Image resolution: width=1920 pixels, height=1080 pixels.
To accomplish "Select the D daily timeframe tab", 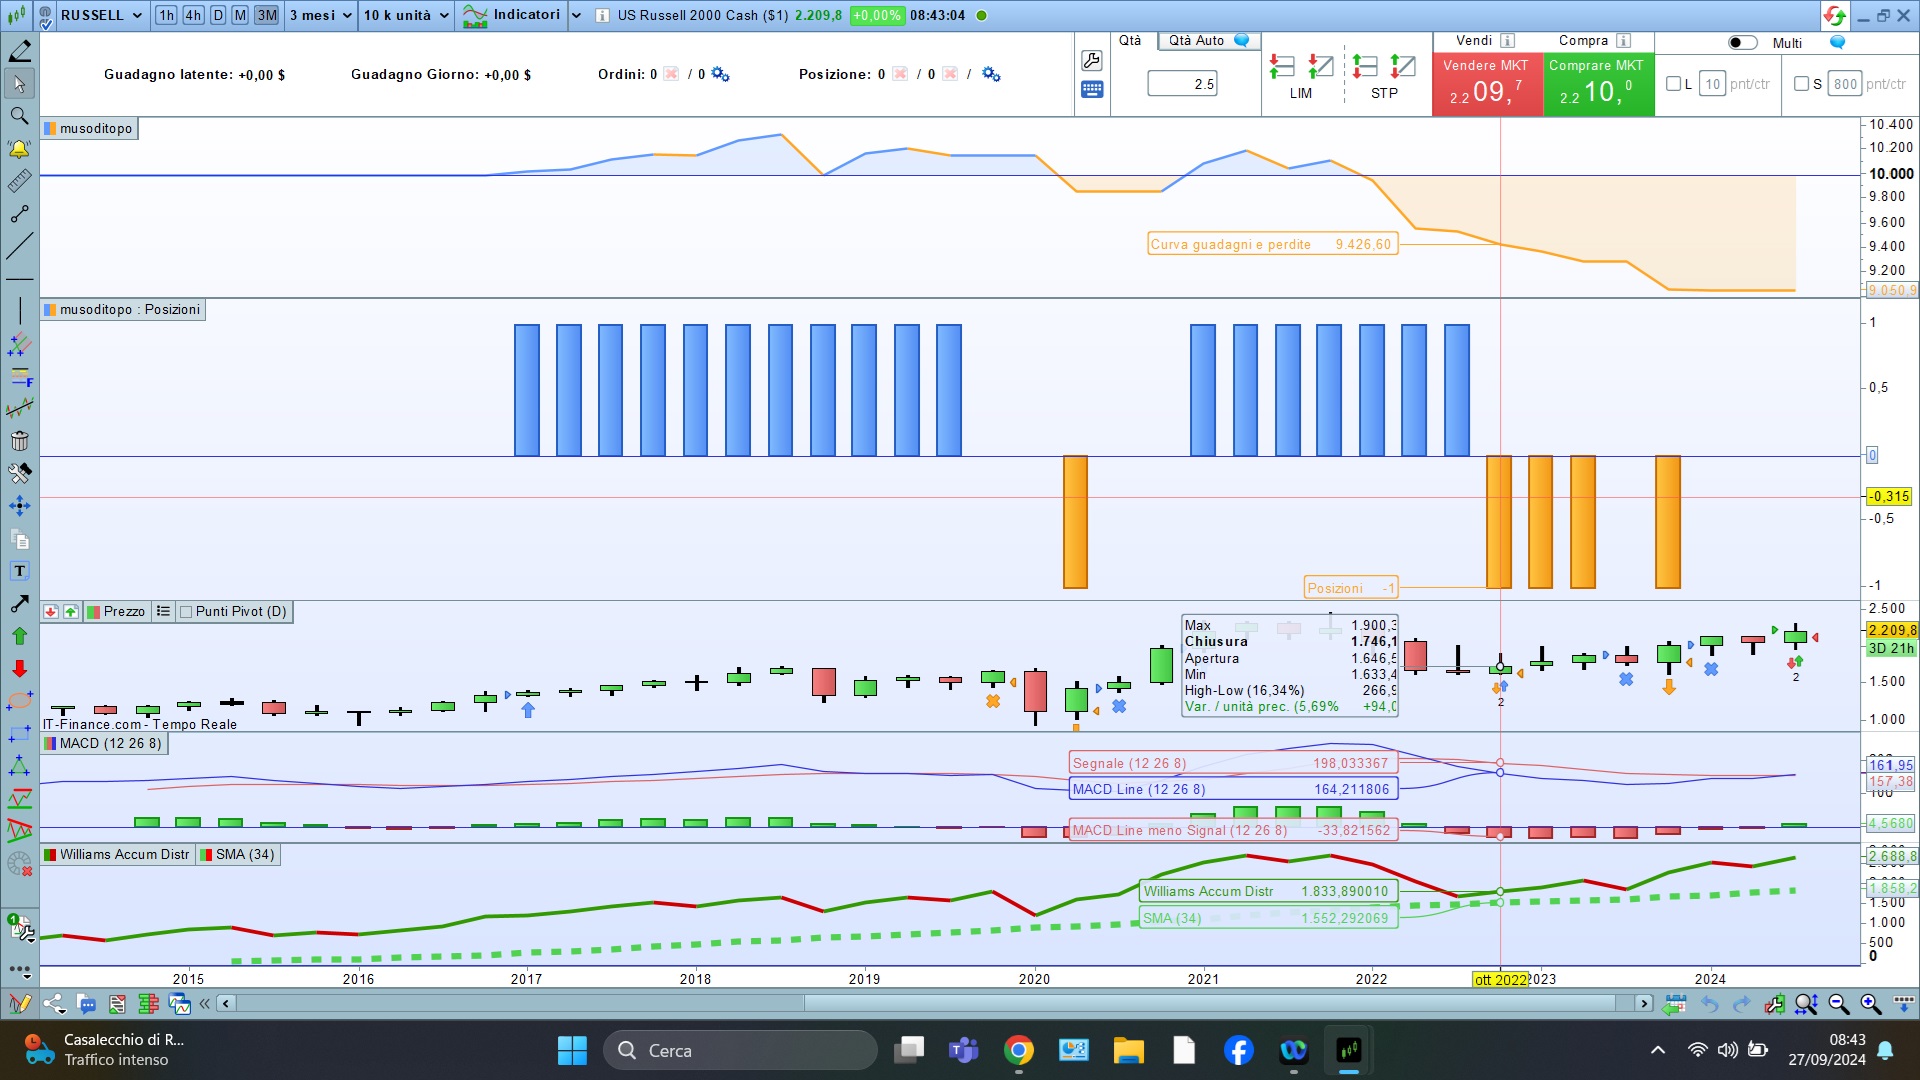I will click(x=217, y=15).
